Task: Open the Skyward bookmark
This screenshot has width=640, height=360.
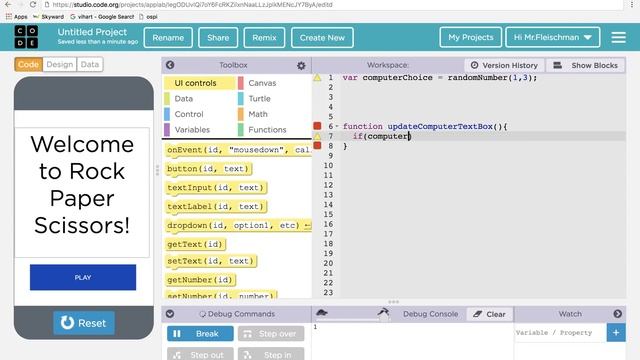Action: 48,17
